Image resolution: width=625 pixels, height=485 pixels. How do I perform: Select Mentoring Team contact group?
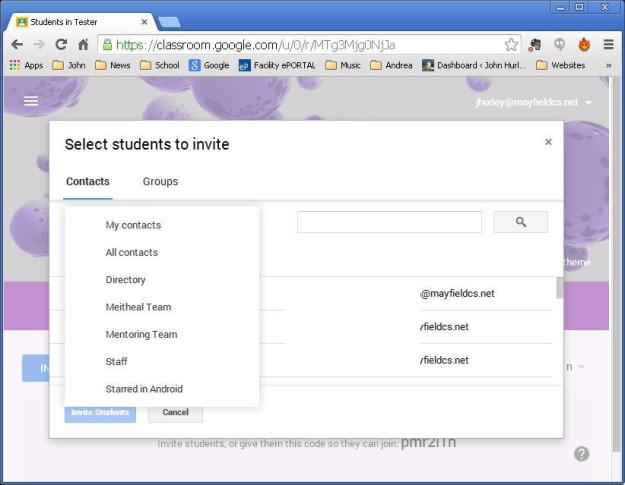[x=162, y=334]
